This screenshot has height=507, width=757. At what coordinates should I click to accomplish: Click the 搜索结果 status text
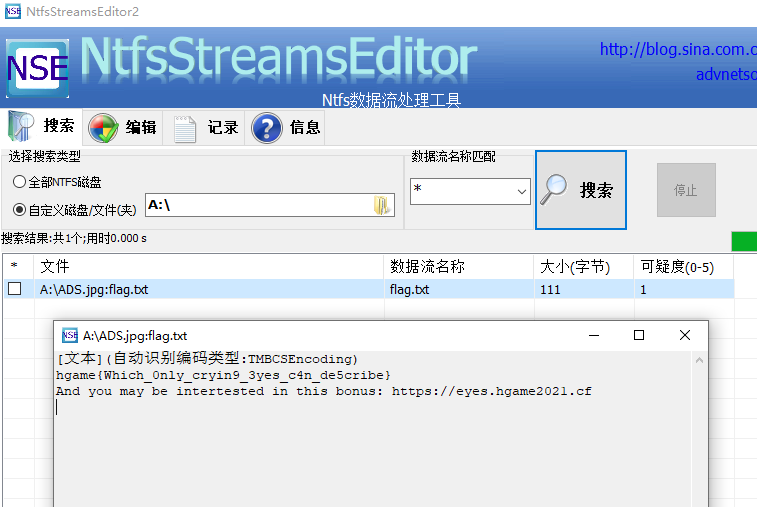[x=73, y=238]
